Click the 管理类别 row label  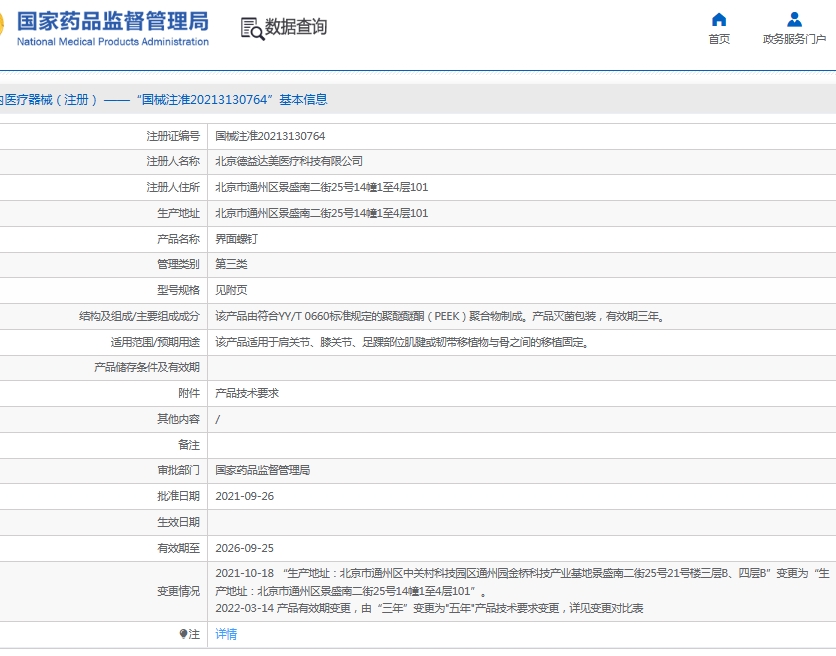(x=179, y=264)
